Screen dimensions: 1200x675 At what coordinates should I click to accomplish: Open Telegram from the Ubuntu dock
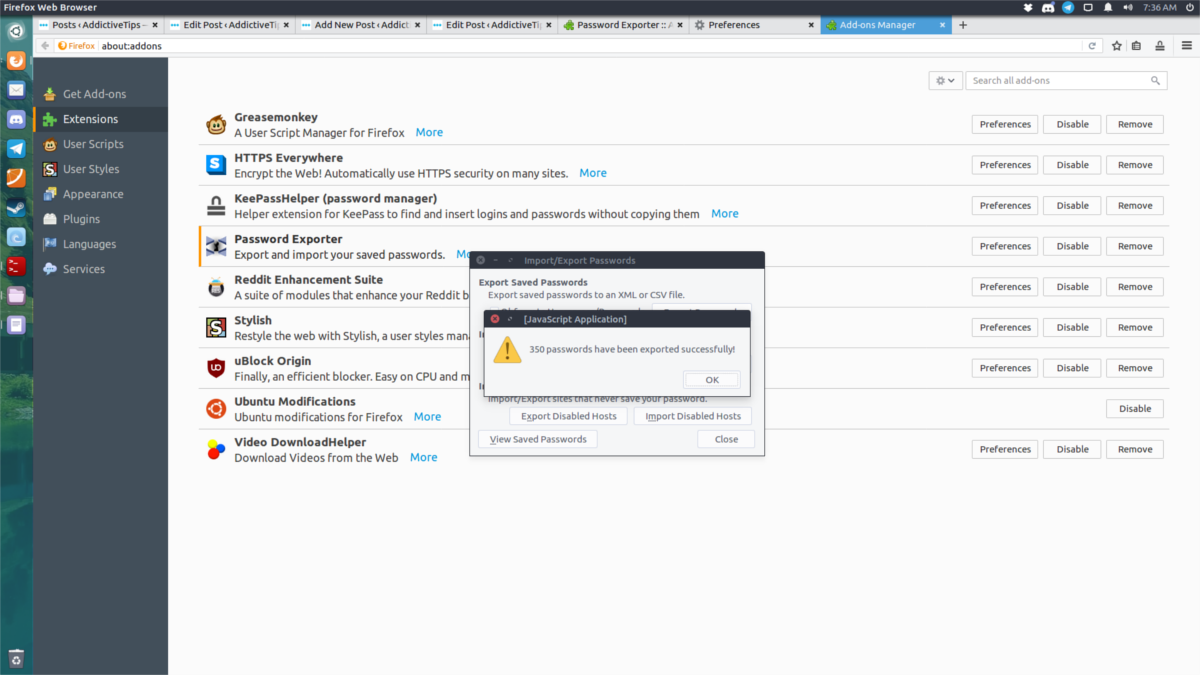pyautogui.click(x=16, y=149)
